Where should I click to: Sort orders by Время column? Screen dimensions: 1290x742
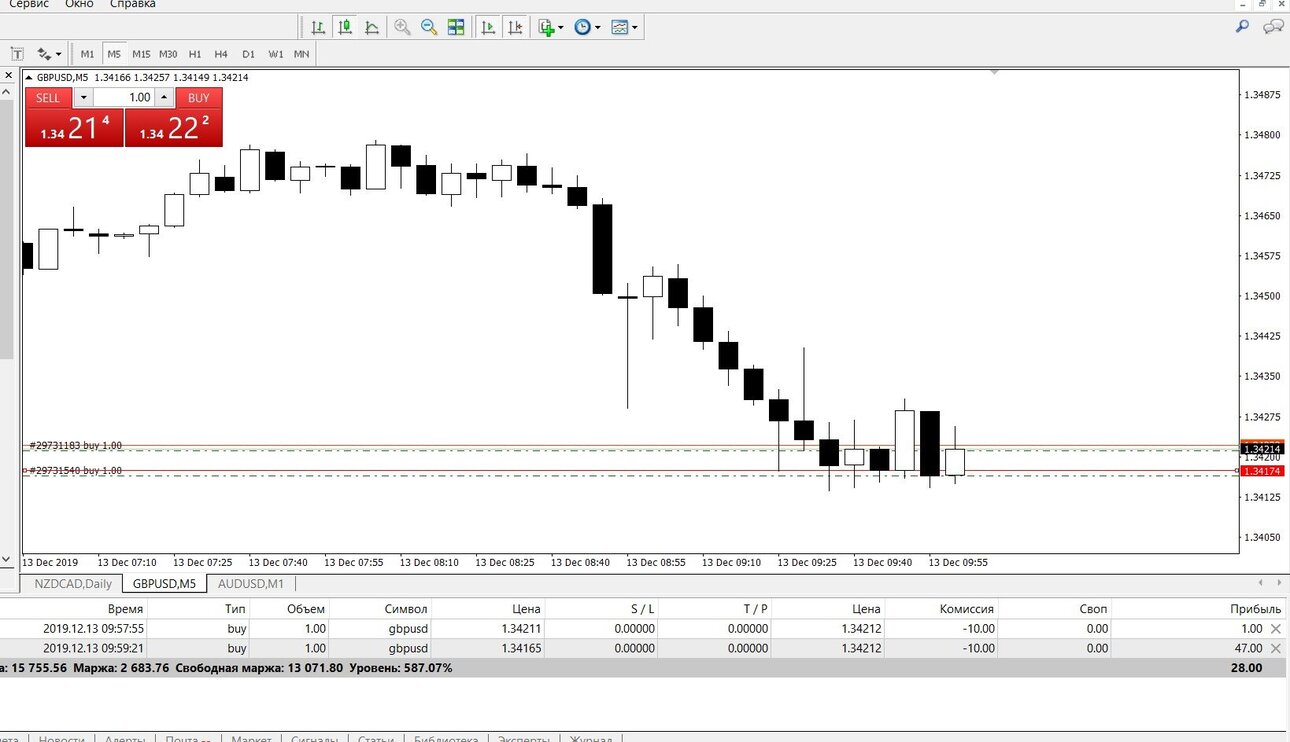[x=125, y=608]
